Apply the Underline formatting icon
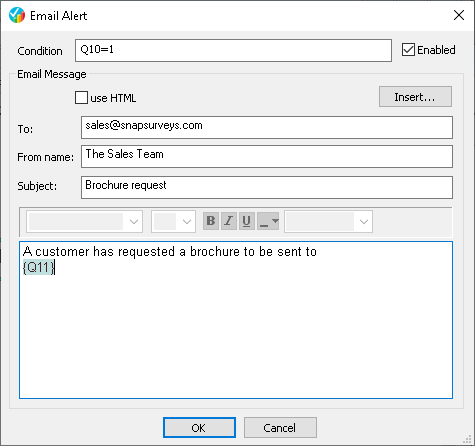 [247, 221]
